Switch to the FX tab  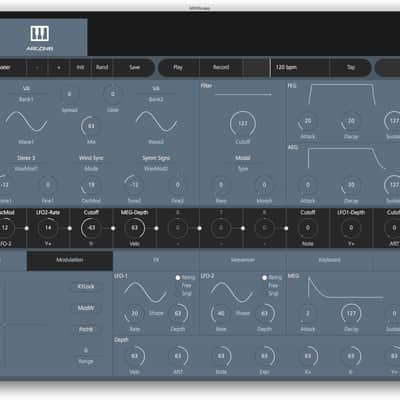click(x=156, y=260)
